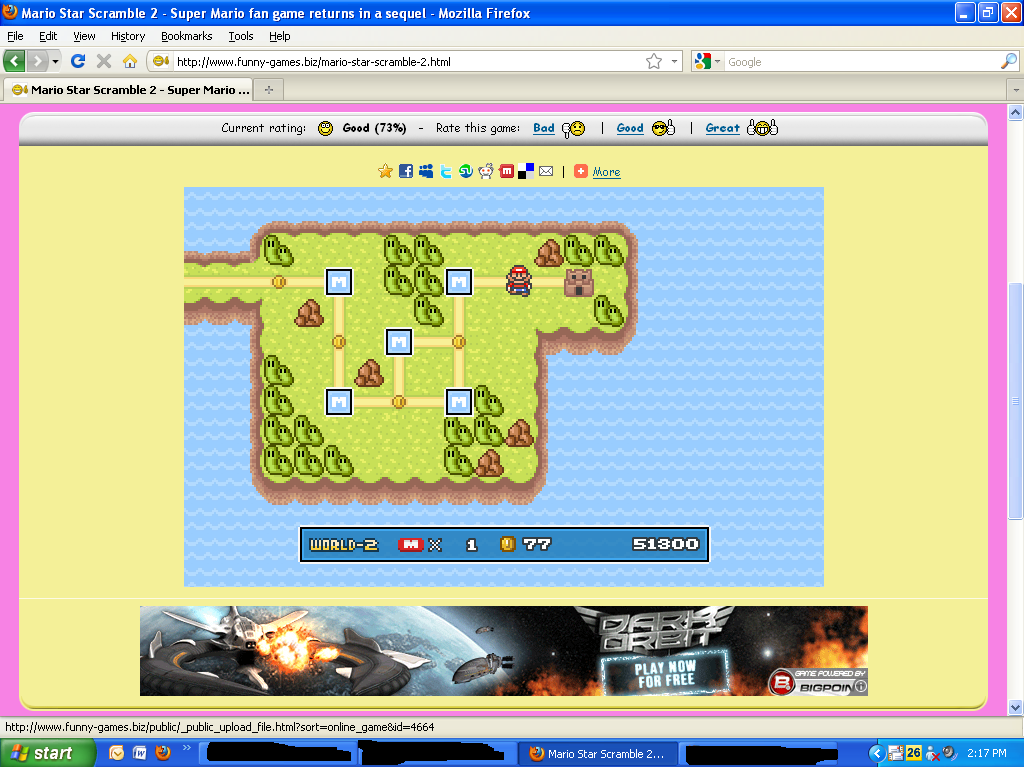1024x767 pixels.
Task: Share the game on Delicious
Action: pos(525,170)
